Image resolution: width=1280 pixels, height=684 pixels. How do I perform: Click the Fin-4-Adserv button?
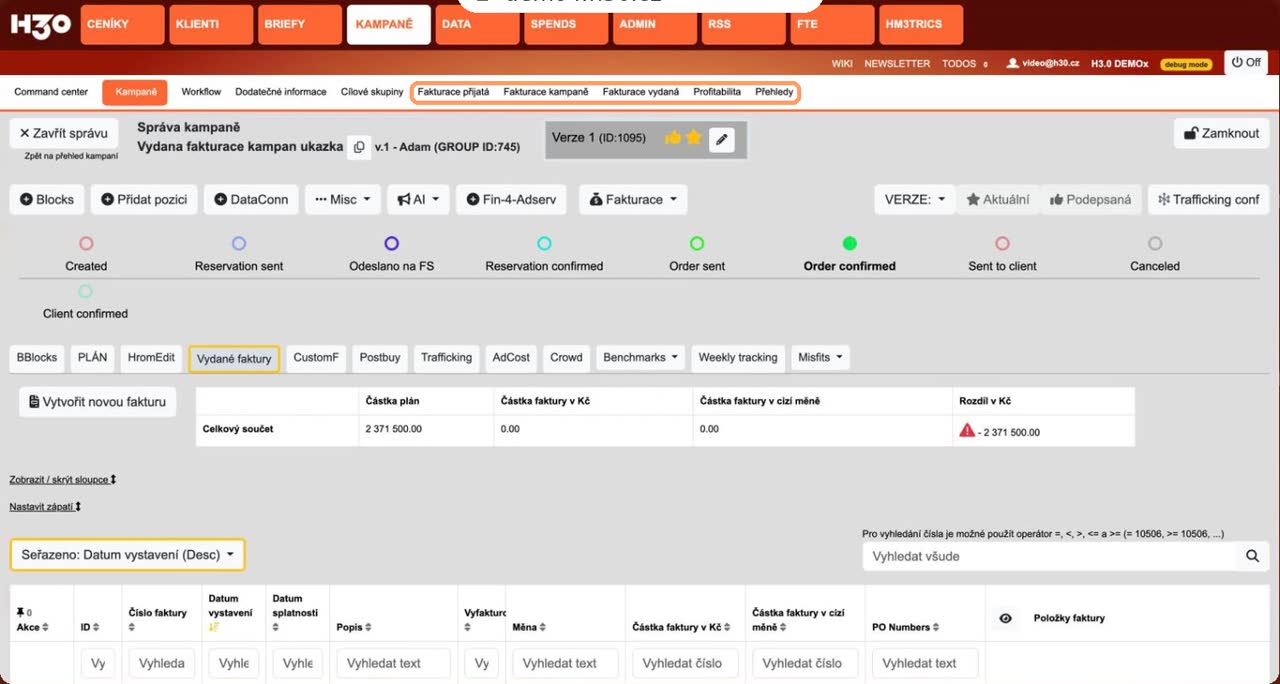click(x=512, y=199)
